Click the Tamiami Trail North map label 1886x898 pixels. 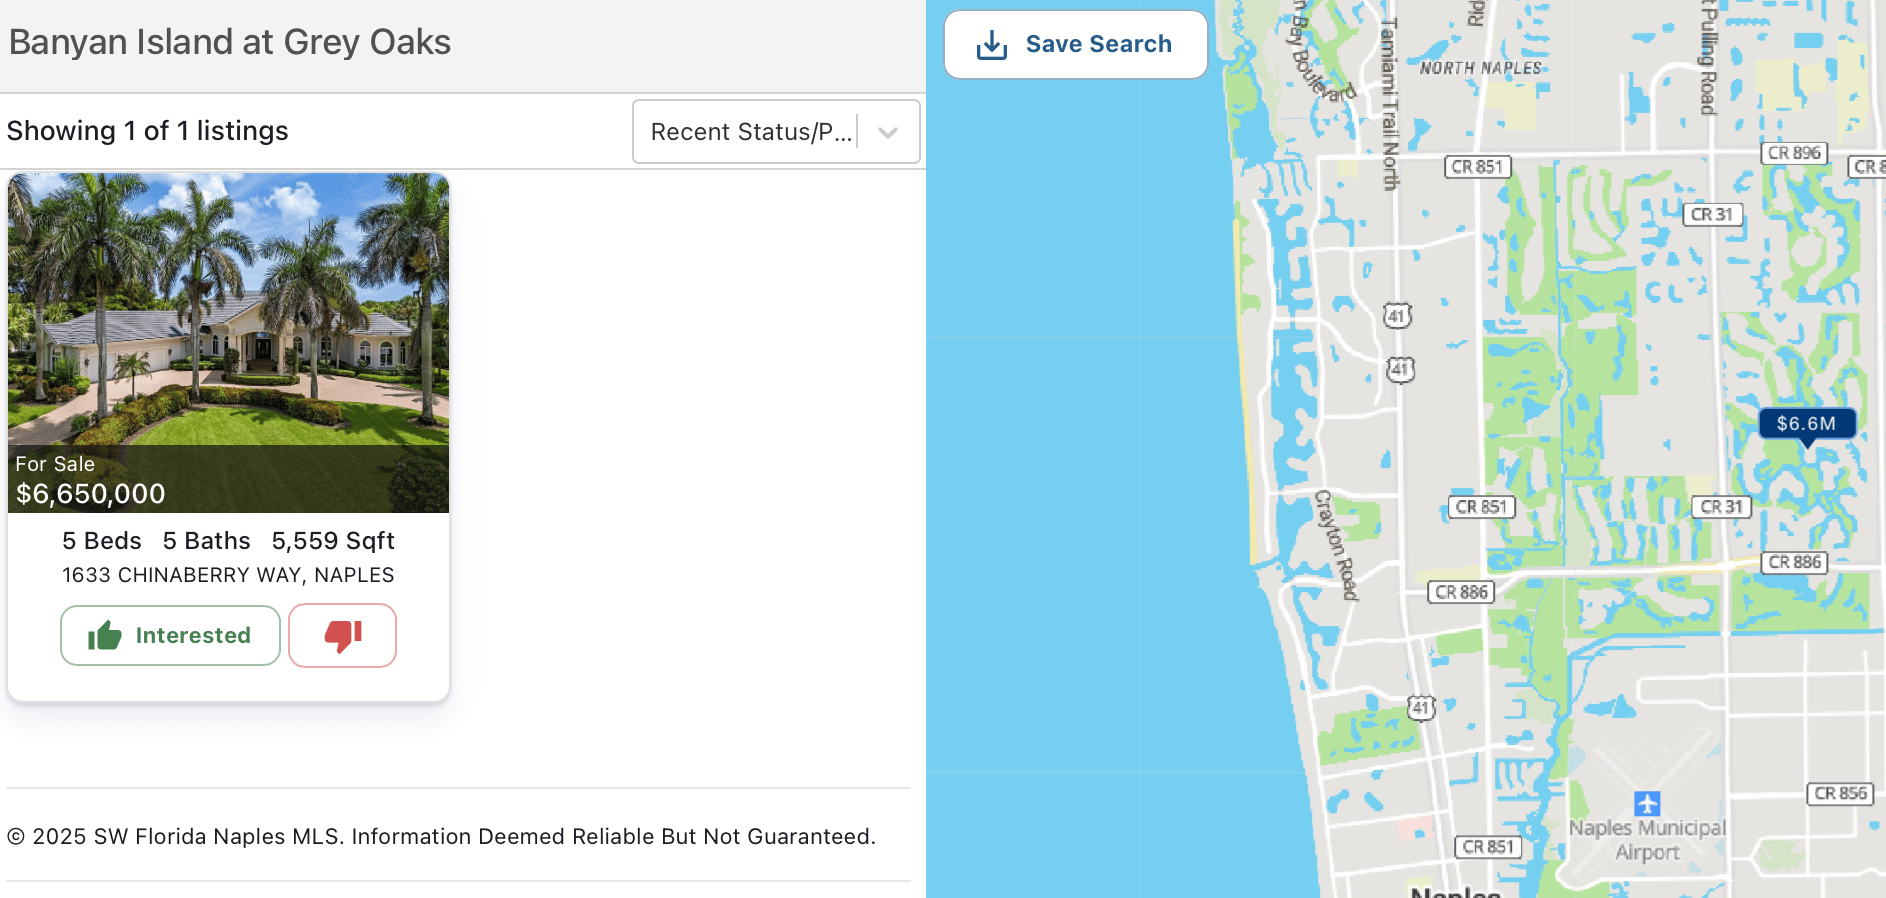(x=1389, y=105)
